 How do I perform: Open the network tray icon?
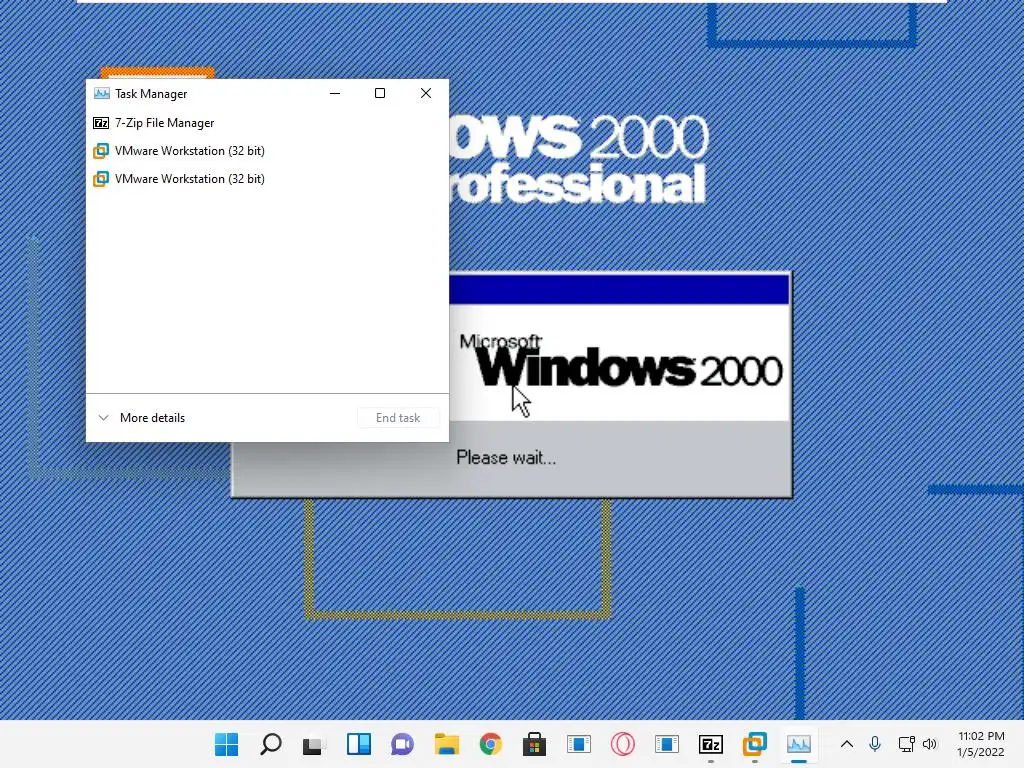[x=906, y=744]
